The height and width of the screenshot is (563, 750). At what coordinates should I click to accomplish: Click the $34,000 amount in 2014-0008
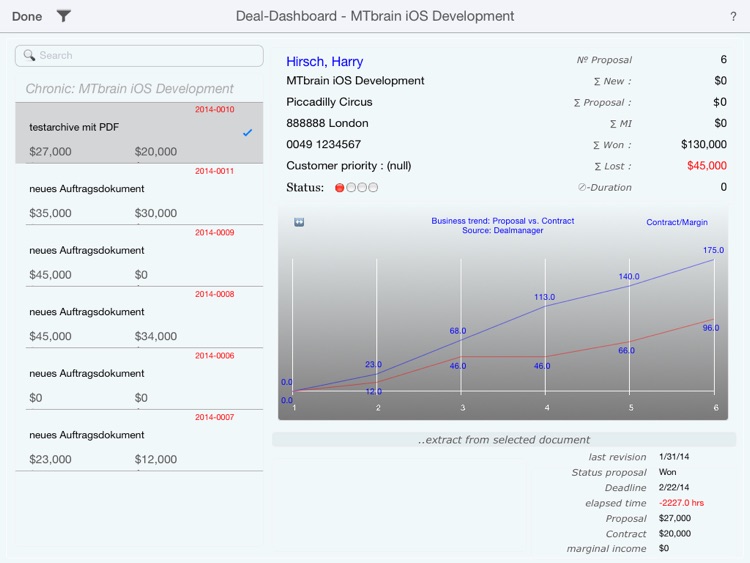pyautogui.click(x=155, y=336)
